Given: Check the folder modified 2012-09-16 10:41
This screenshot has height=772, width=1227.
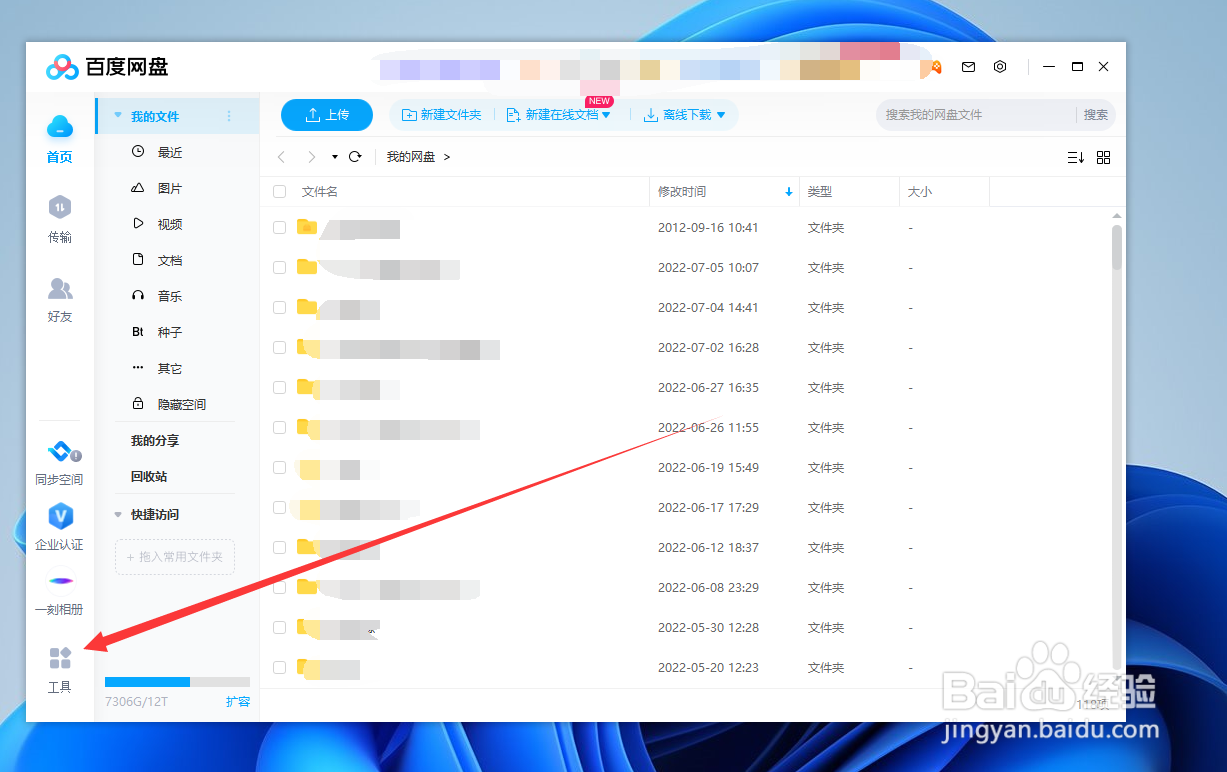Looking at the screenshot, I should tap(280, 227).
